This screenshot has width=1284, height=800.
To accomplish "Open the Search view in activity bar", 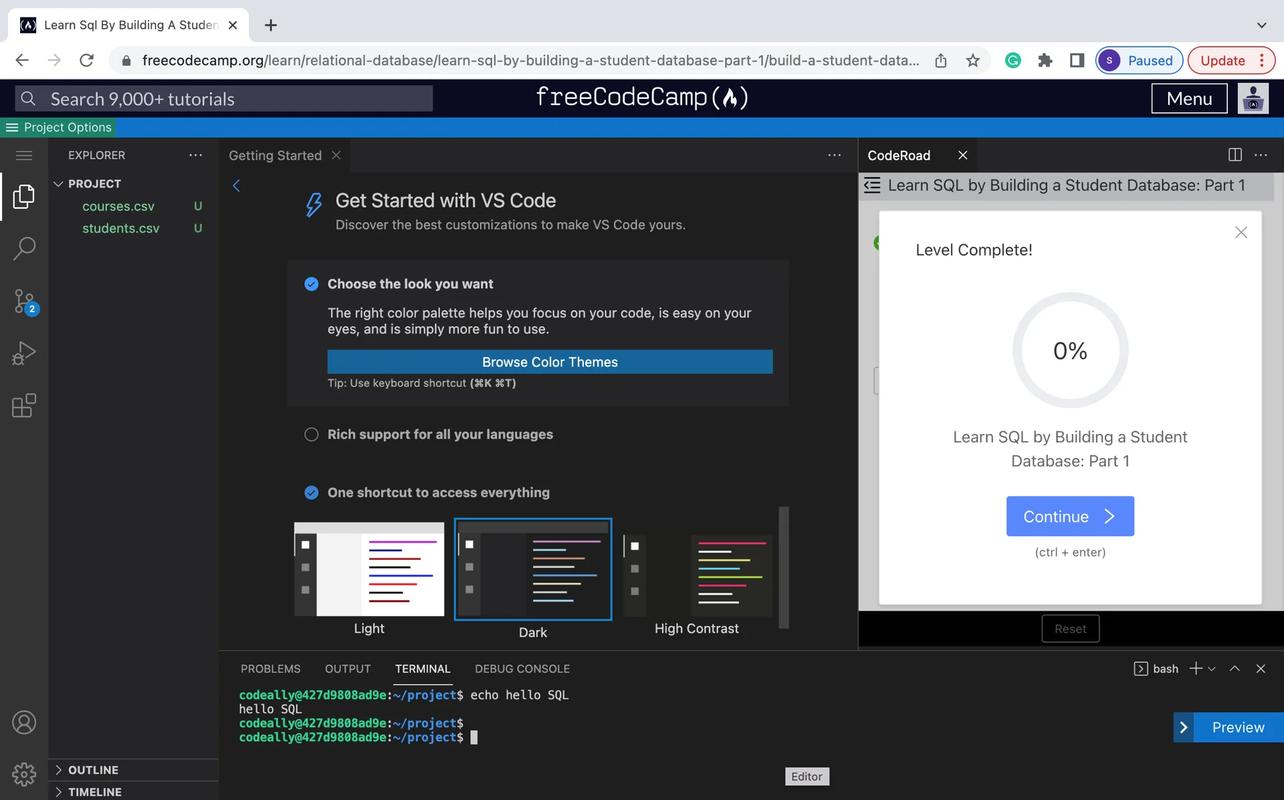I will tap(24, 248).
